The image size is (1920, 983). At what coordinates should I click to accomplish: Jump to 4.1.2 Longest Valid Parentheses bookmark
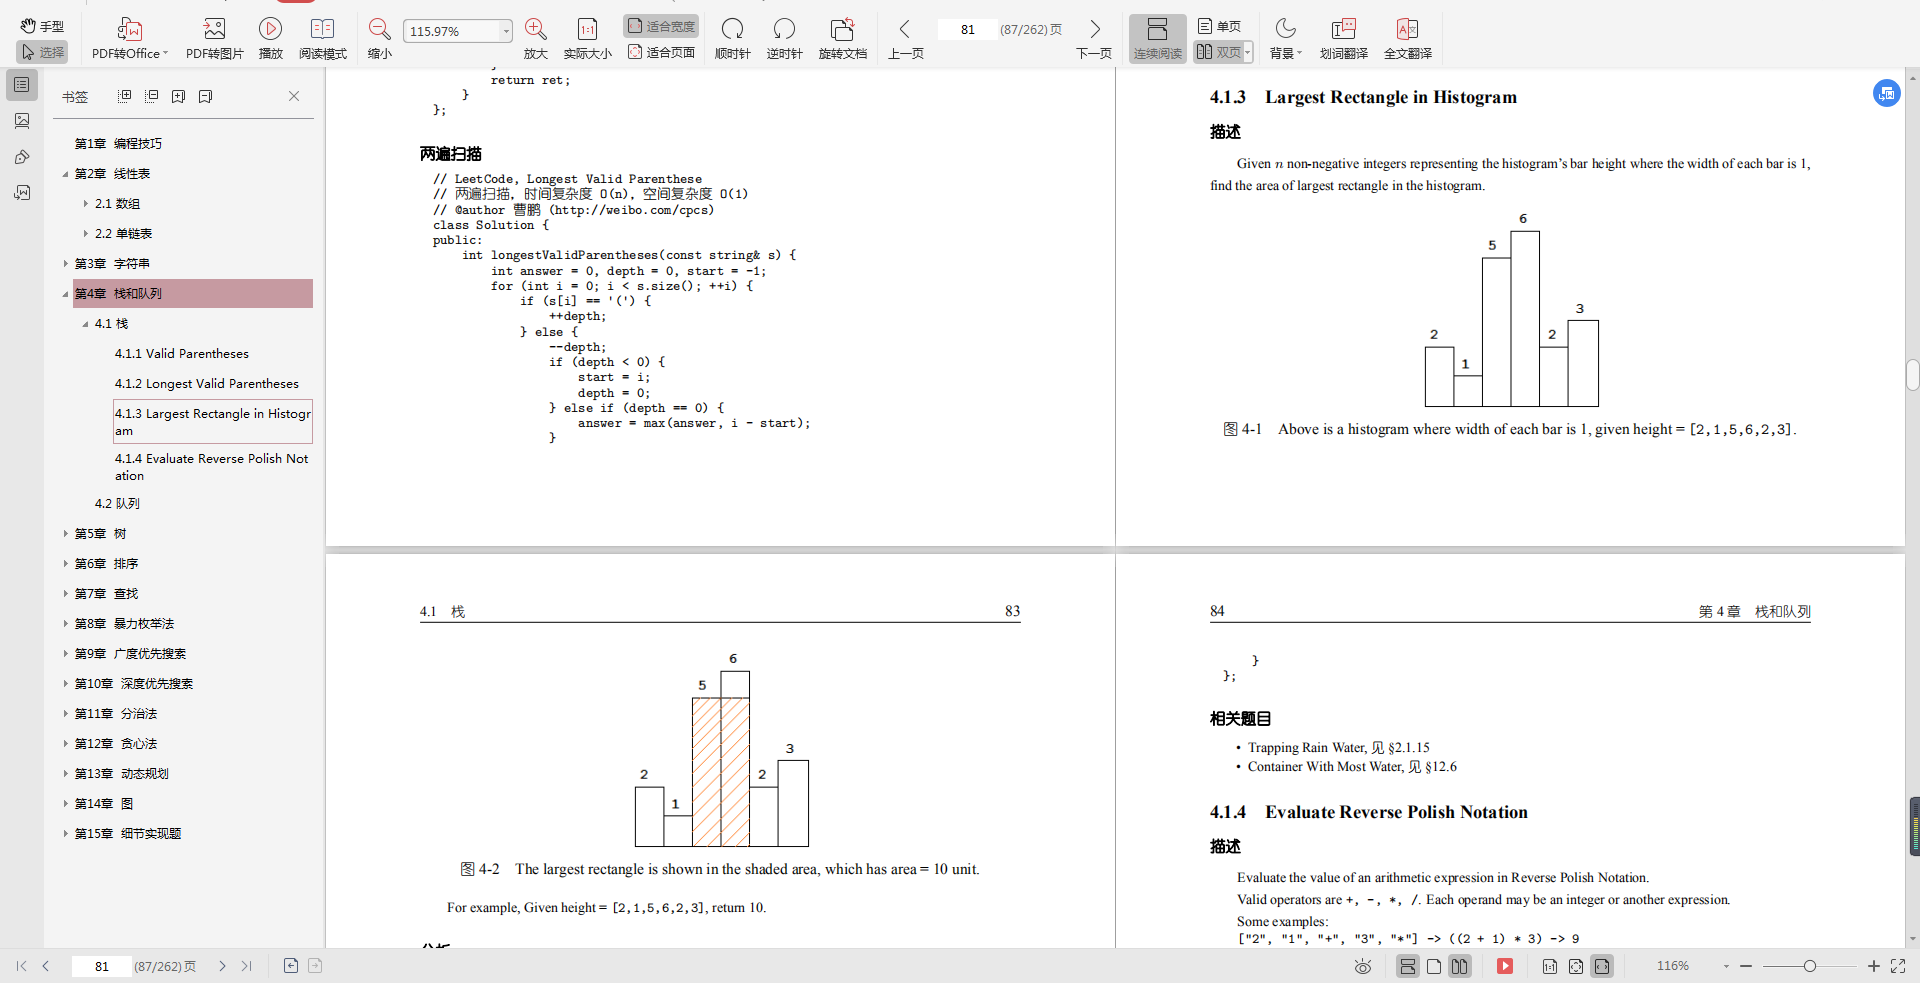click(x=207, y=384)
